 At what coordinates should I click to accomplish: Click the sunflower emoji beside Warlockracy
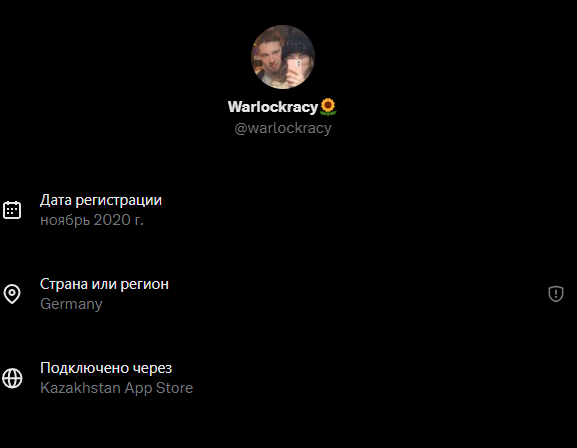coord(328,107)
